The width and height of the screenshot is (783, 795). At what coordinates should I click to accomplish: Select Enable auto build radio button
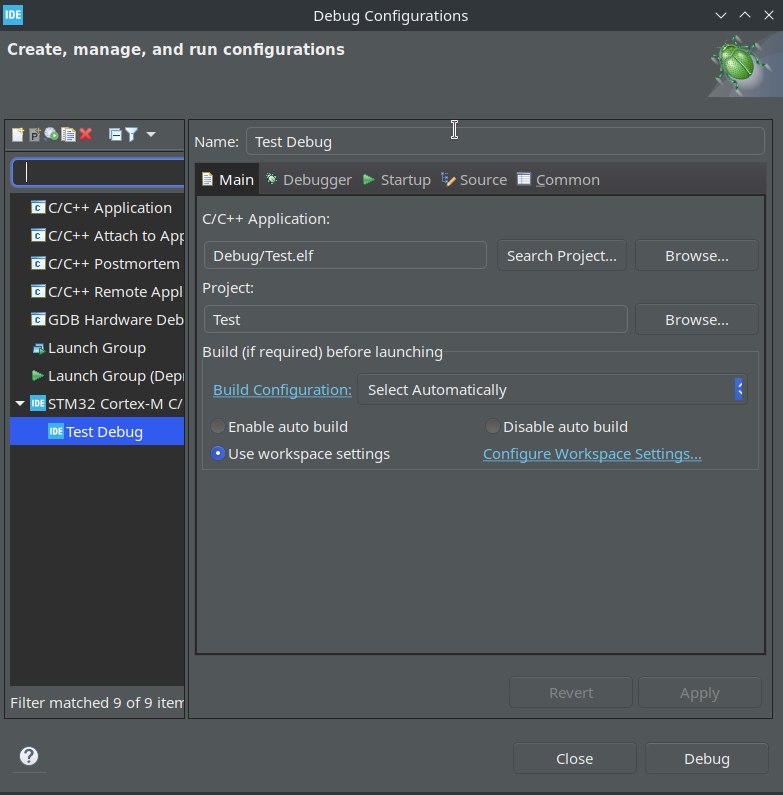tap(218, 426)
